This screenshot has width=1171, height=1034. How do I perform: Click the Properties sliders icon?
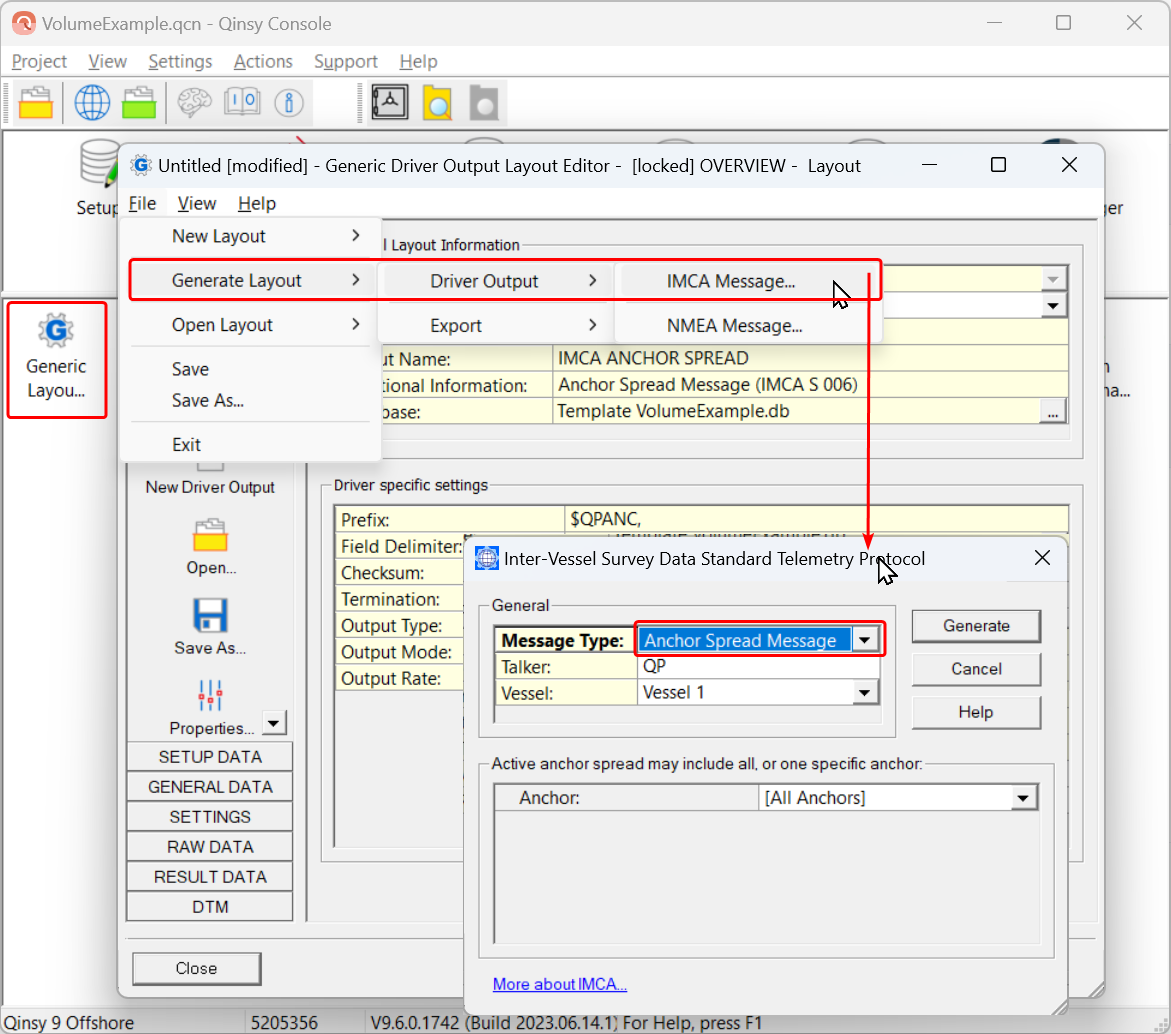click(x=210, y=695)
